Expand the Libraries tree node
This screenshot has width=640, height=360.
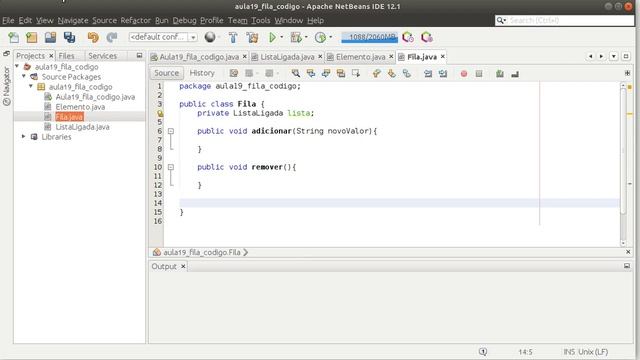click(x=24, y=136)
